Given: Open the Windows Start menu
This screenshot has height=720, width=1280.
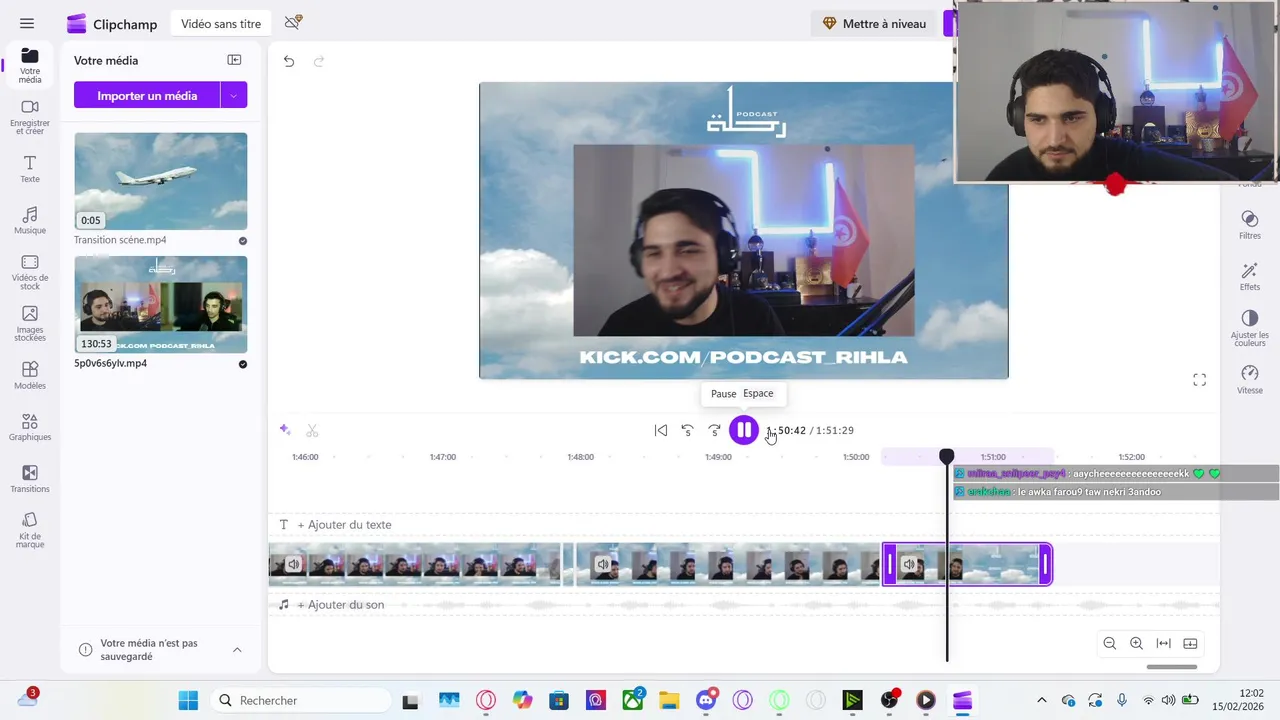Looking at the screenshot, I should (188, 700).
